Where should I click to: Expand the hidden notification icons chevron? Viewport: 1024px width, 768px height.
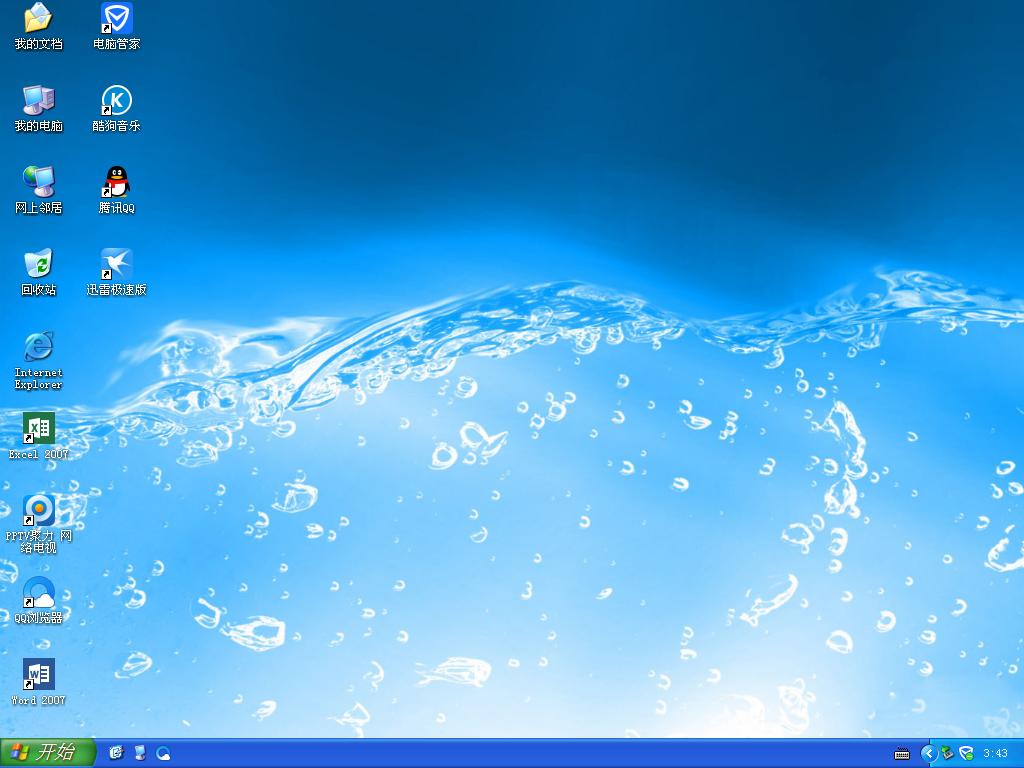pos(928,754)
